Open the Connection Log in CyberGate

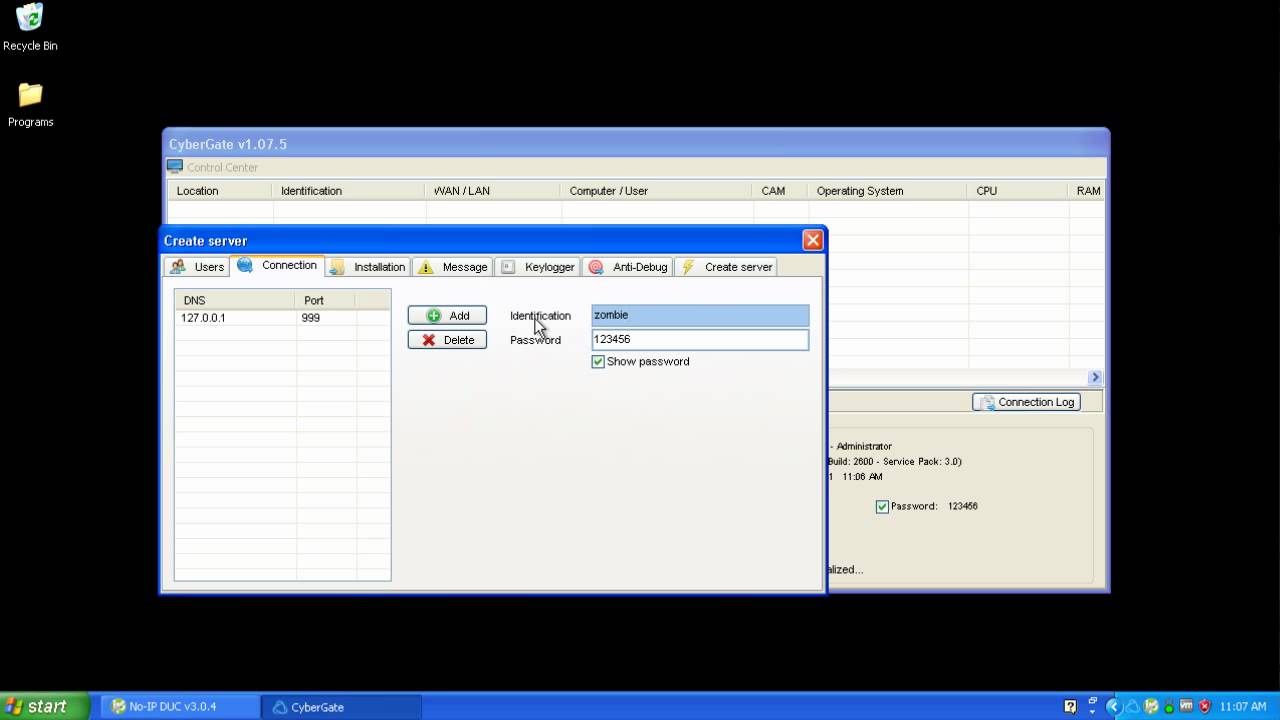(x=1027, y=402)
